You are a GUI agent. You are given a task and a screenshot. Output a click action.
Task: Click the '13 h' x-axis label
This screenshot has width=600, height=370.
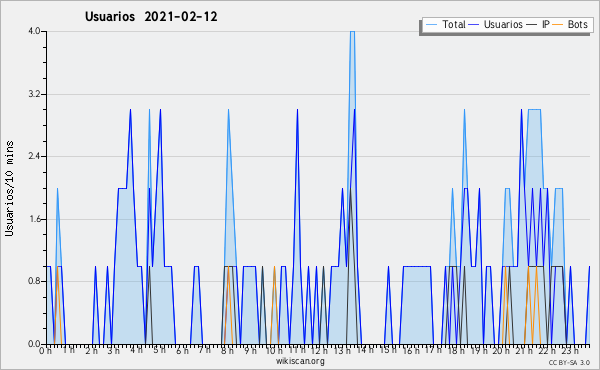tap(342, 351)
